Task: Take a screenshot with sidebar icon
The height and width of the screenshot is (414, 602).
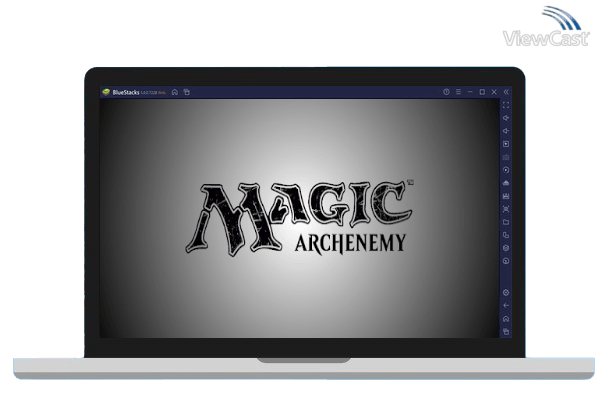Action: point(506,209)
